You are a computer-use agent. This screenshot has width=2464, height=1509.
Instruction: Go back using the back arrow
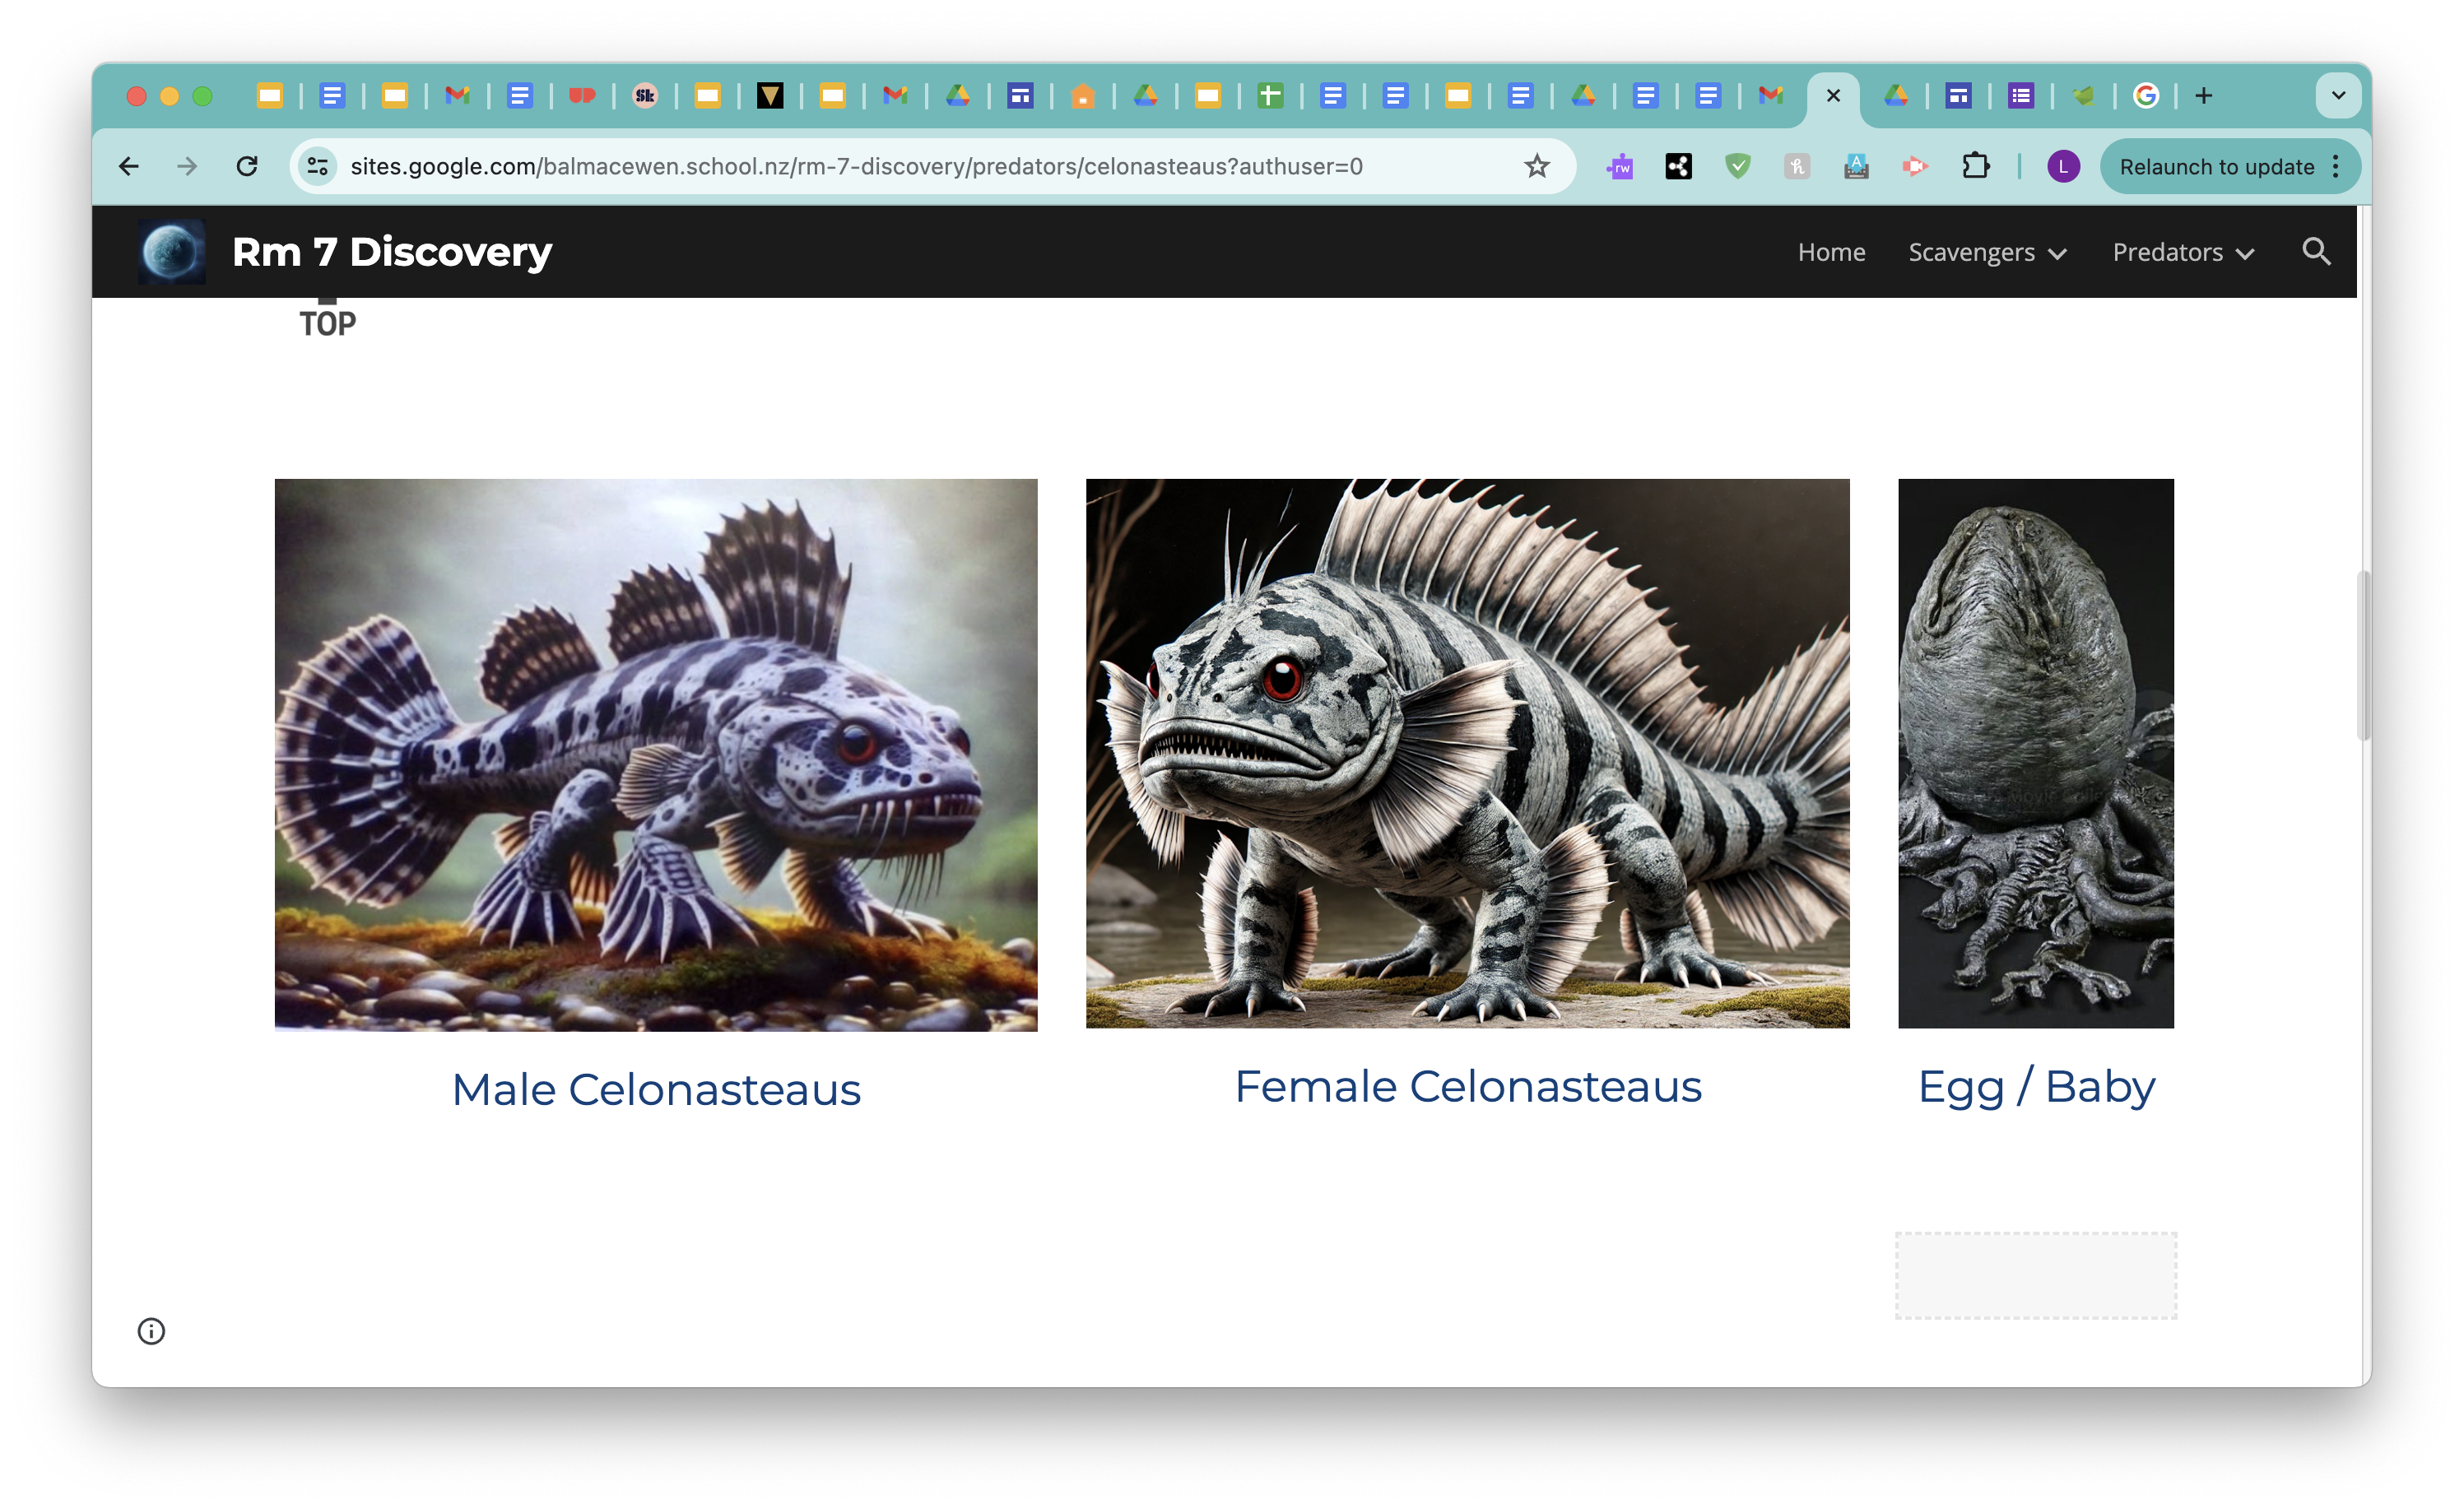click(129, 166)
